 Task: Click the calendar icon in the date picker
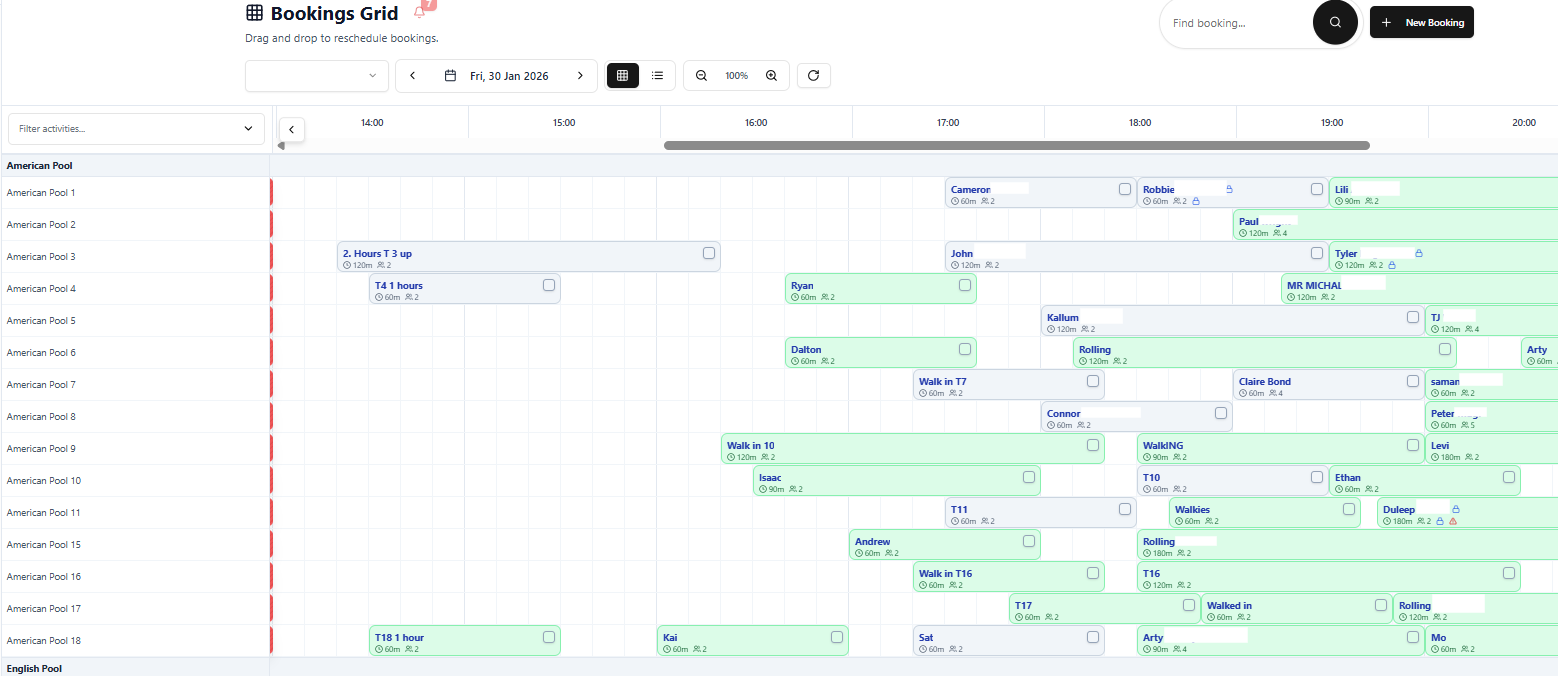point(450,76)
